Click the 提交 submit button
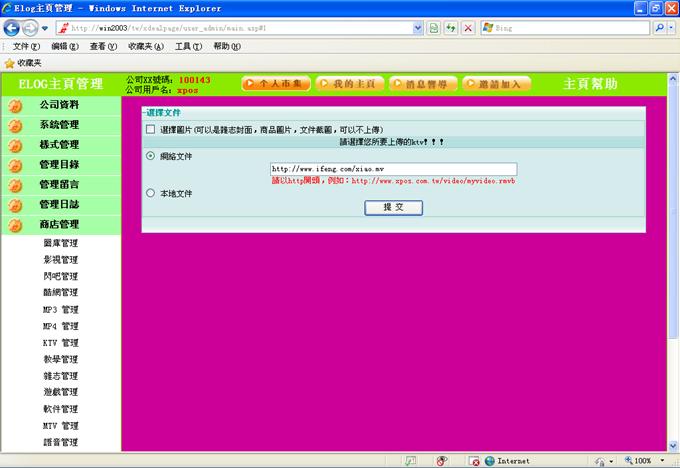The height and width of the screenshot is (468, 680). pyautogui.click(x=393, y=207)
